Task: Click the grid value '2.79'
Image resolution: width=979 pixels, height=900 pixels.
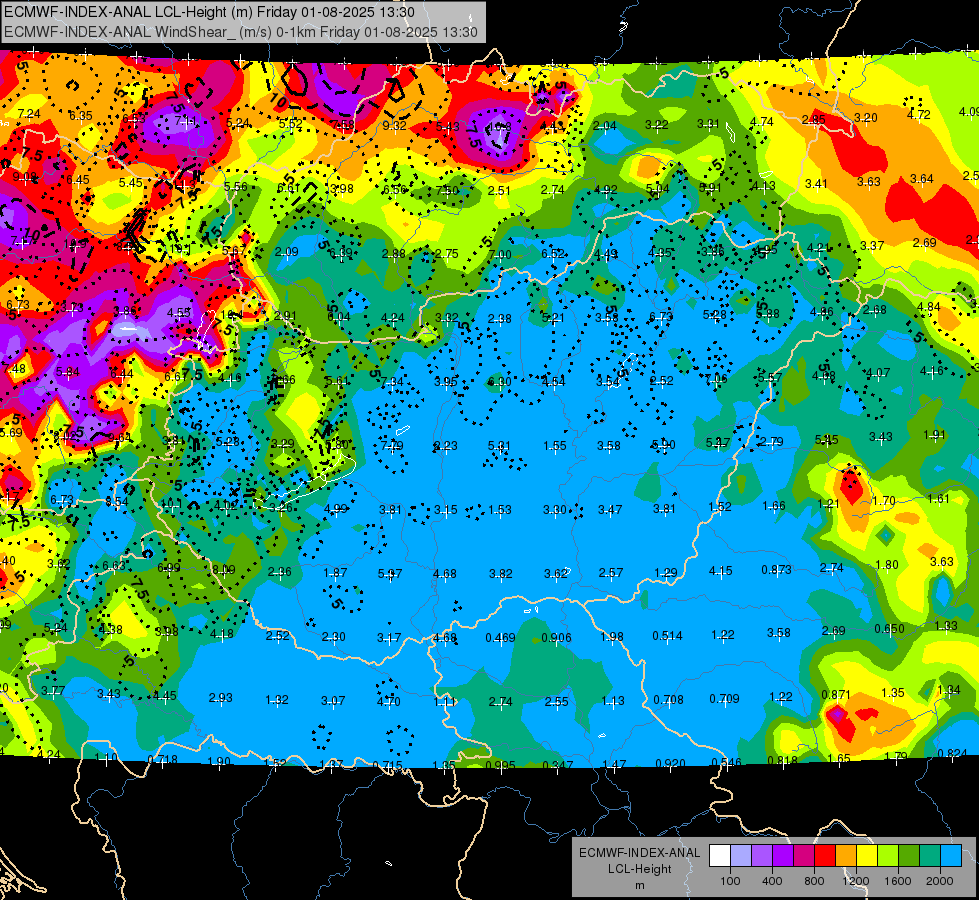Action: [x=771, y=442]
